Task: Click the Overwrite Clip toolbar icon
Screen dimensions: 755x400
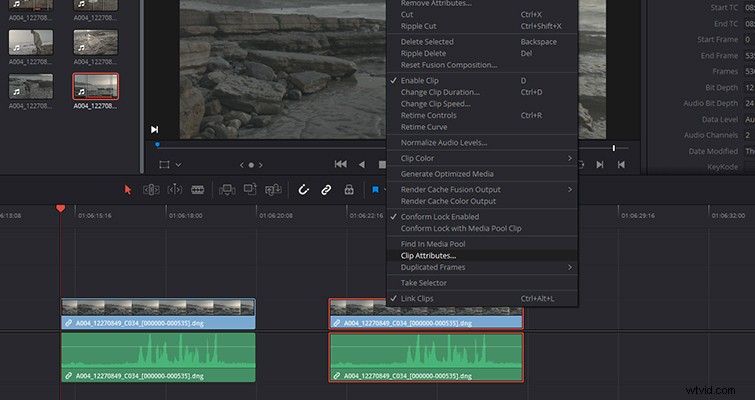Action: (x=250, y=190)
